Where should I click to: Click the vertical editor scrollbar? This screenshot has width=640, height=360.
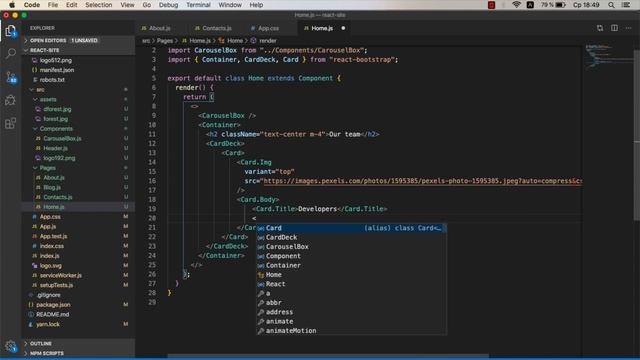pyautogui.click(x=636, y=135)
